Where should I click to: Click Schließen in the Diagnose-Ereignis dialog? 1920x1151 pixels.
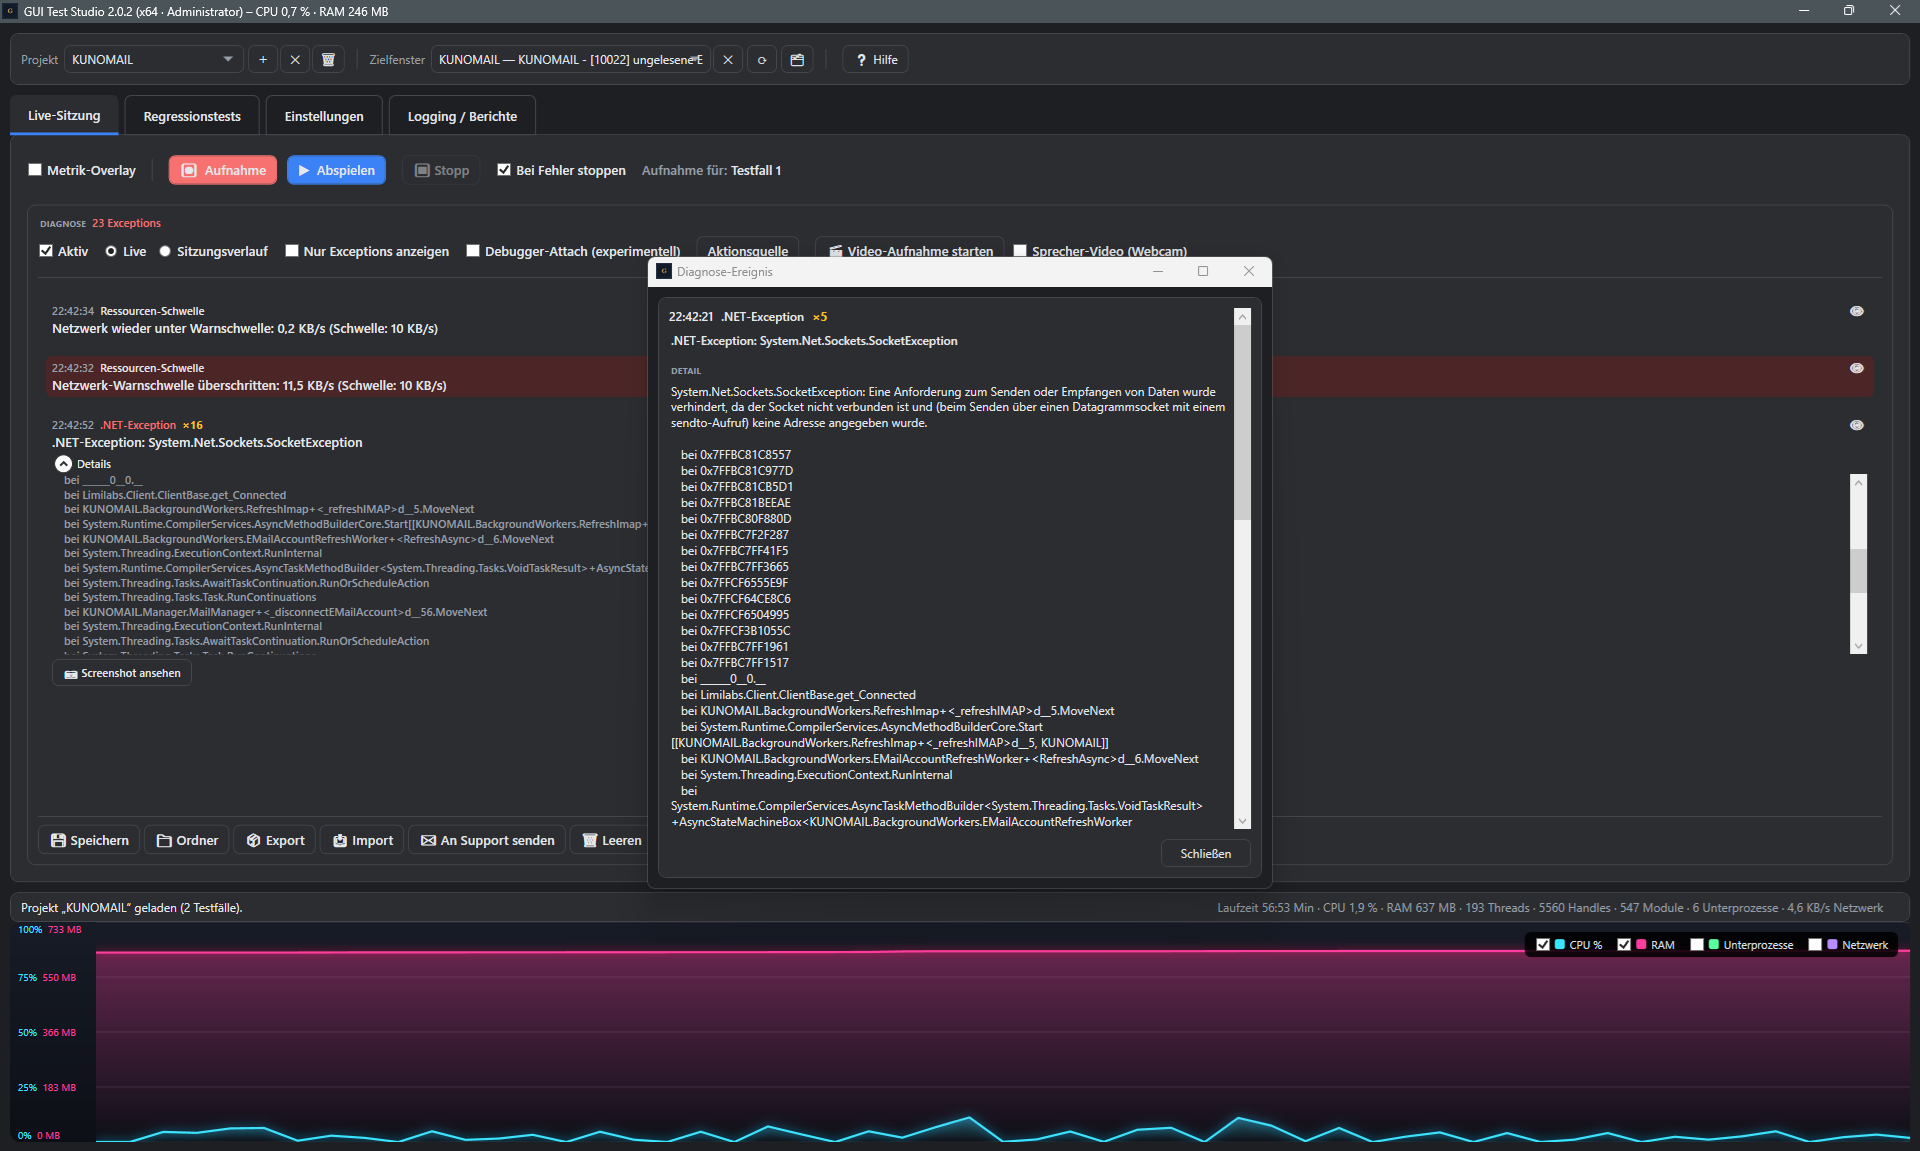(1206, 854)
